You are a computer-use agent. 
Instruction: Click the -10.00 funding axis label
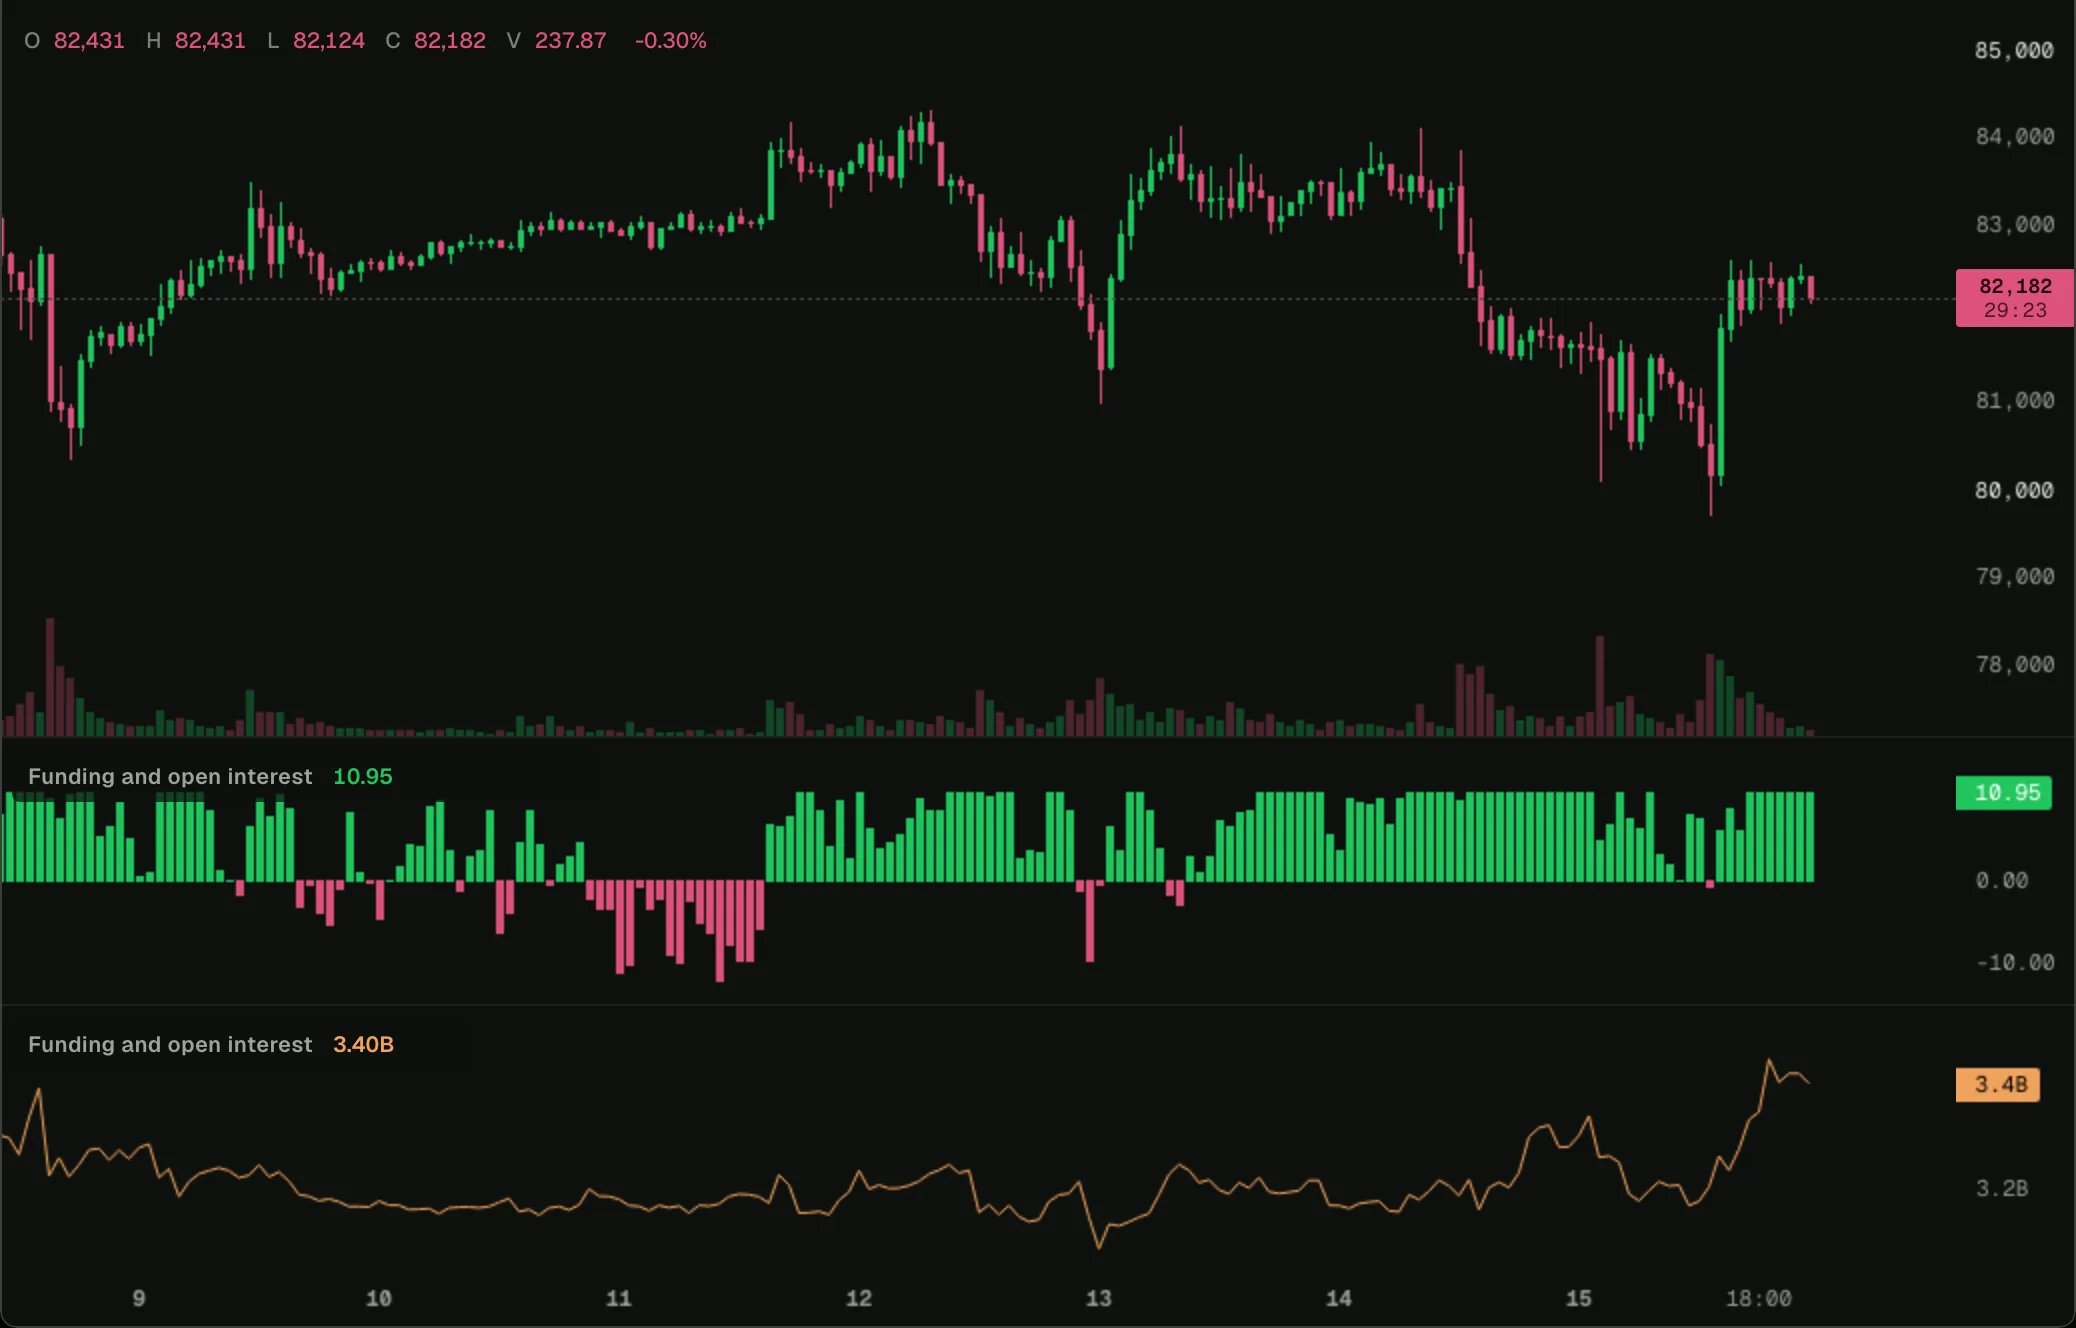pyautogui.click(x=2014, y=963)
